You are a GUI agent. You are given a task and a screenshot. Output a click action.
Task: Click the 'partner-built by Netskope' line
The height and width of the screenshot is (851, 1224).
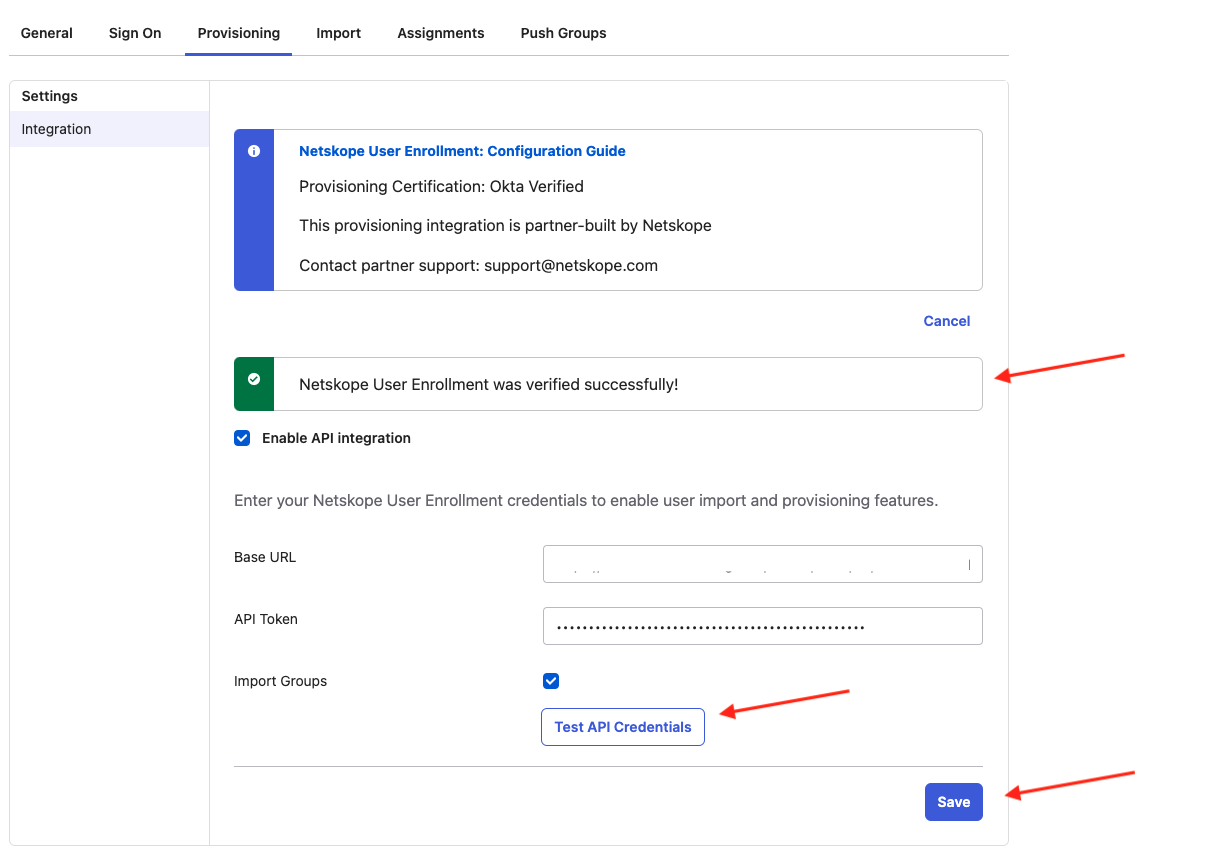[505, 226]
